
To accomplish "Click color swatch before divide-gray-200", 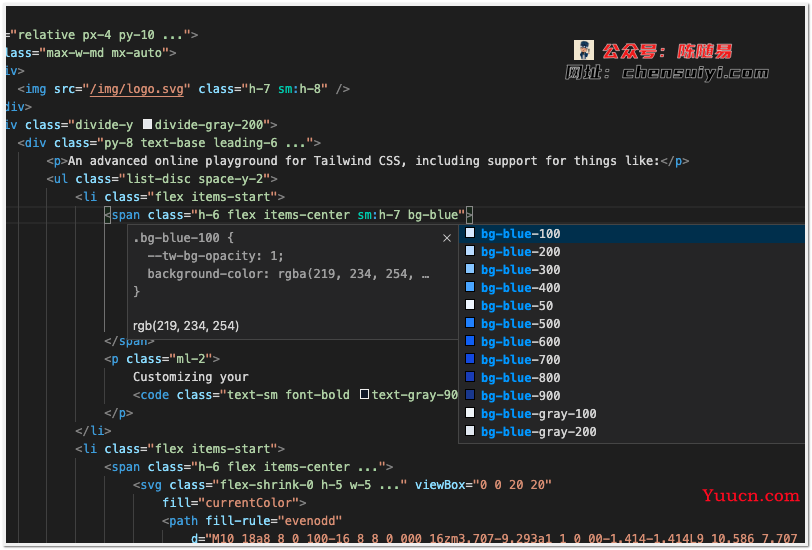I will pos(147,124).
